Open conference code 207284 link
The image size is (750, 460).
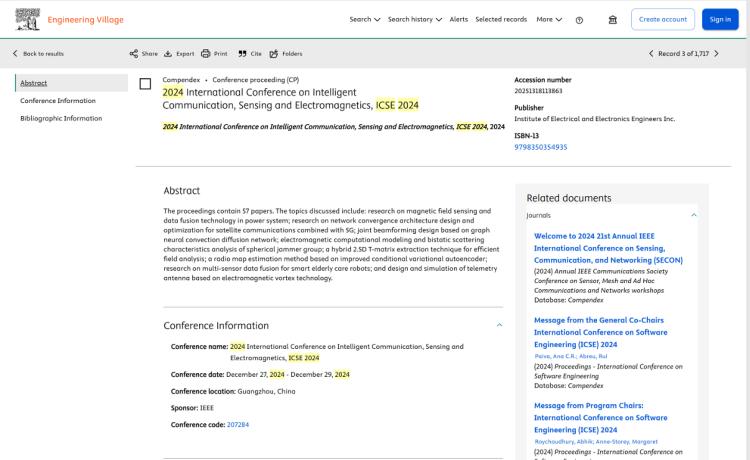pos(238,424)
